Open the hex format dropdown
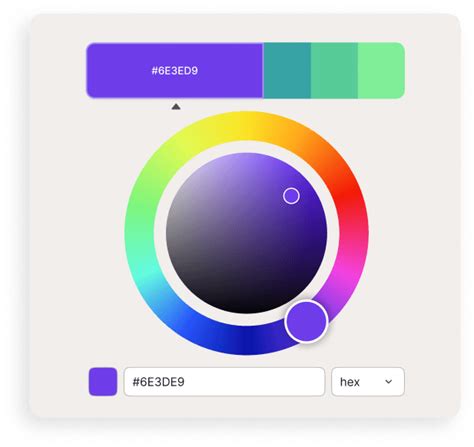 368,382
